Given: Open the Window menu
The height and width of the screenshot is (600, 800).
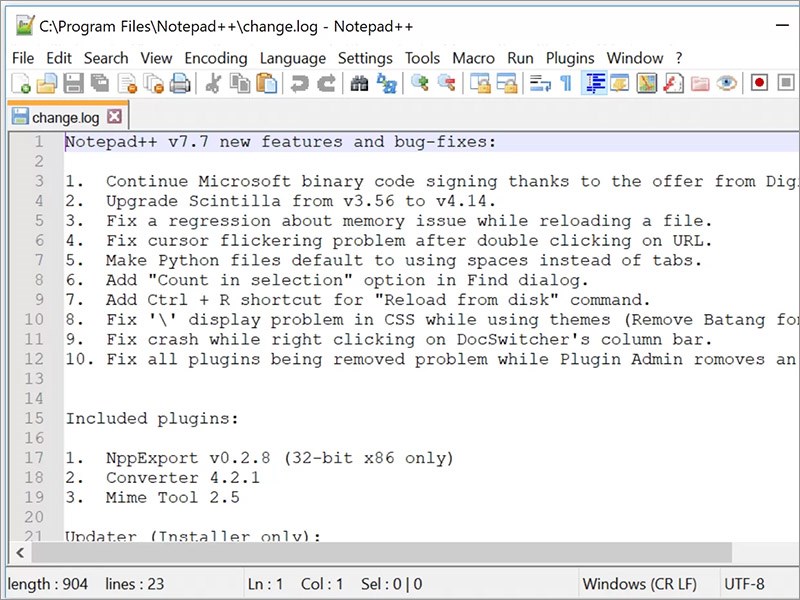Looking at the screenshot, I should point(635,58).
